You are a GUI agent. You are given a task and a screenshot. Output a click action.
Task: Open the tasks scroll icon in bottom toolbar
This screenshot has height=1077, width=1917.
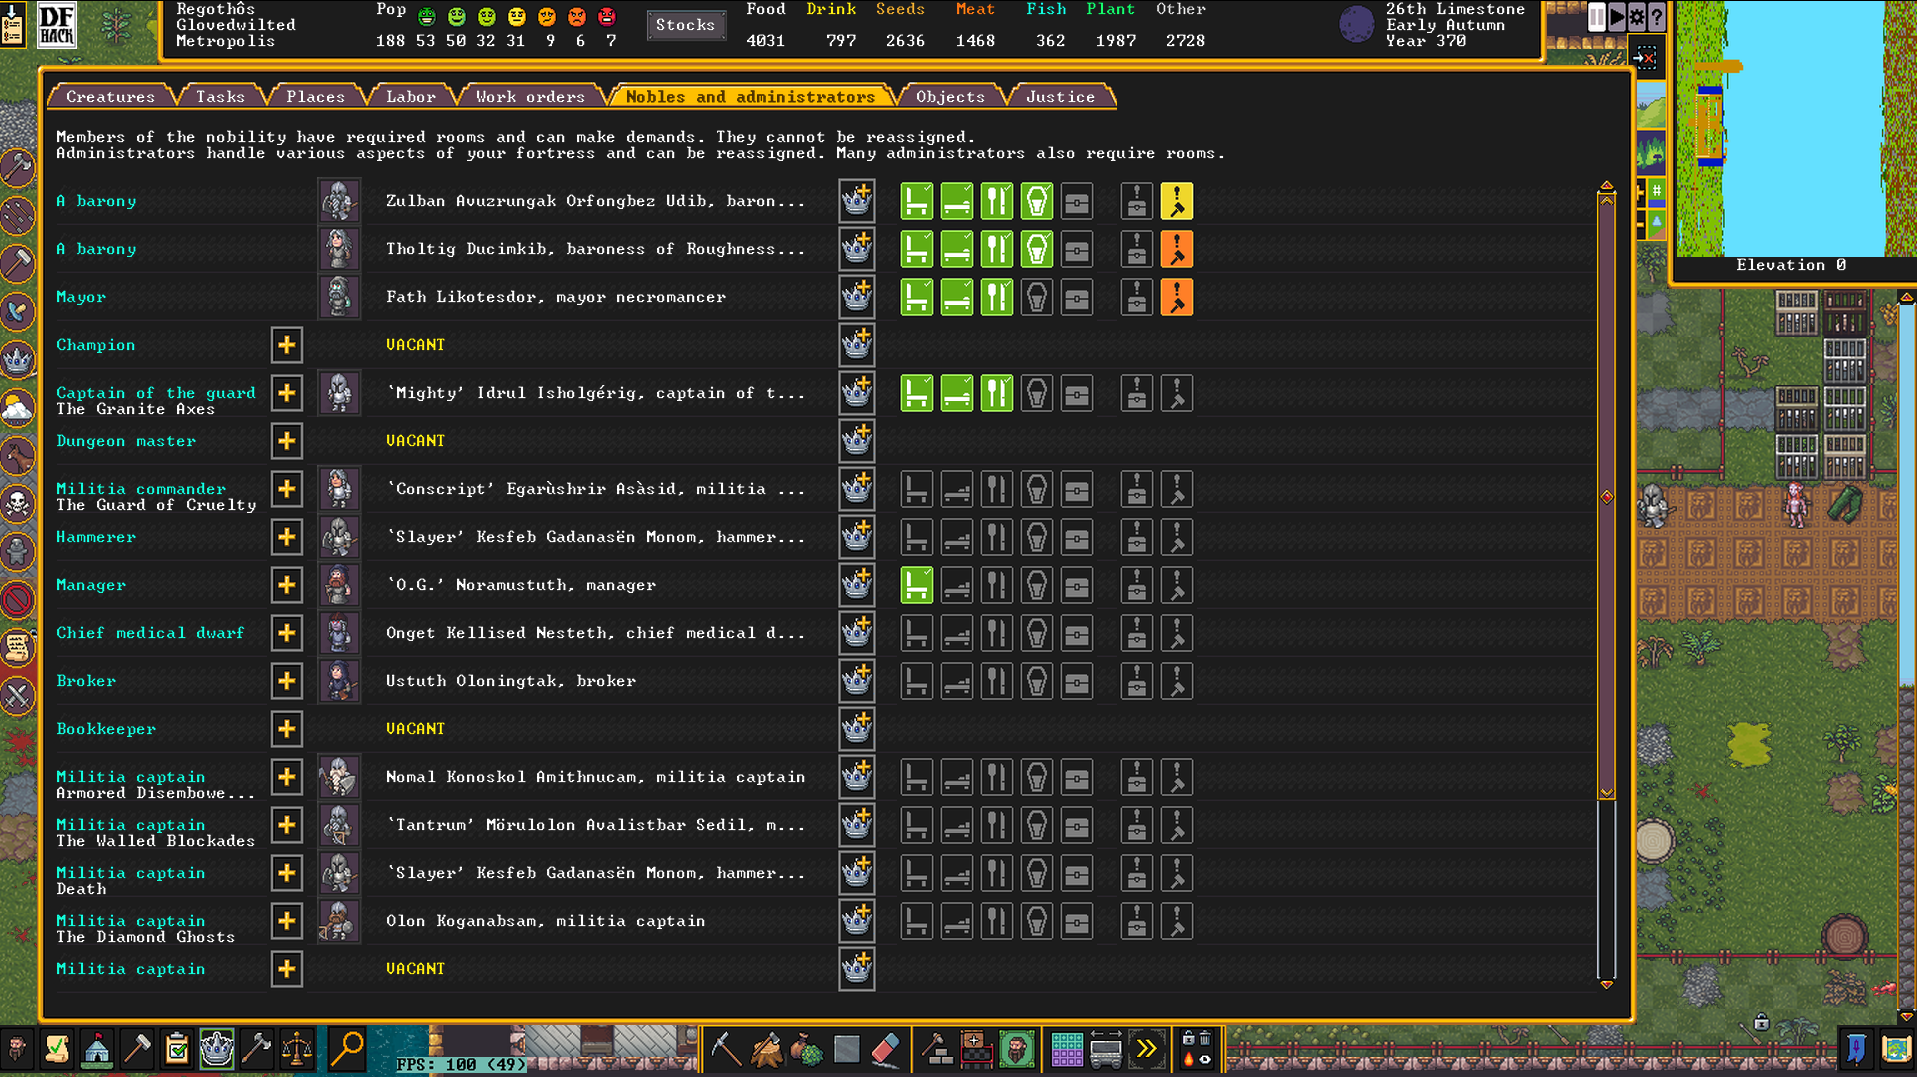tap(57, 1049)
